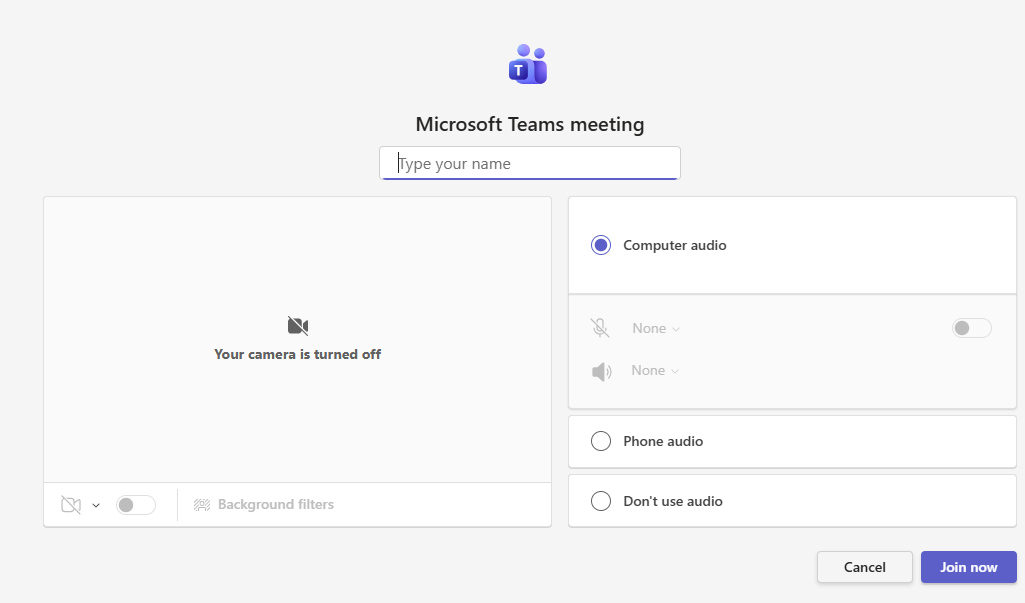1025x603 pixels.
Task: Open the speaker None dropdown
Action: pos(655,371)
